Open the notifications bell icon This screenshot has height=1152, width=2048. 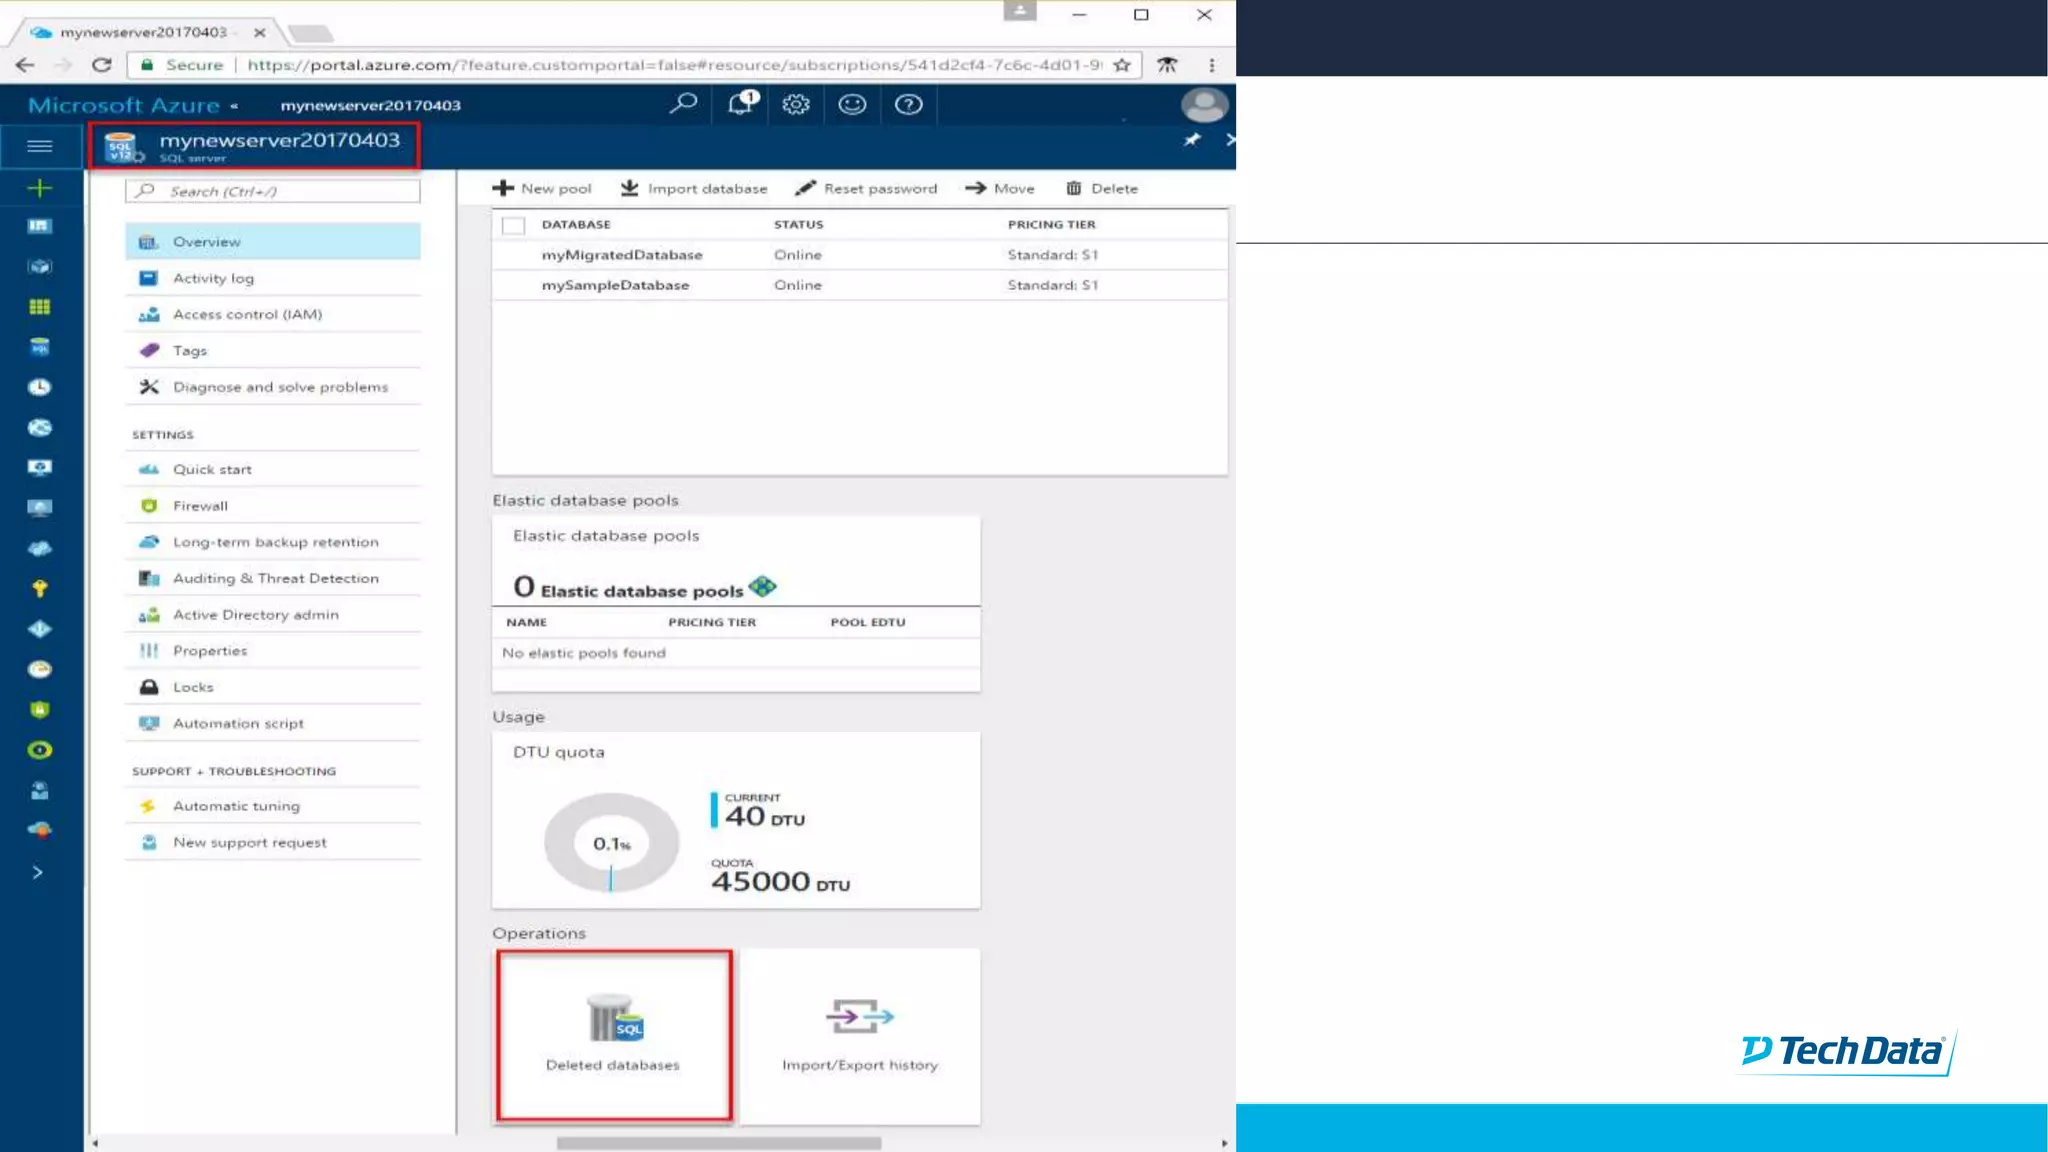pos(741,103)
